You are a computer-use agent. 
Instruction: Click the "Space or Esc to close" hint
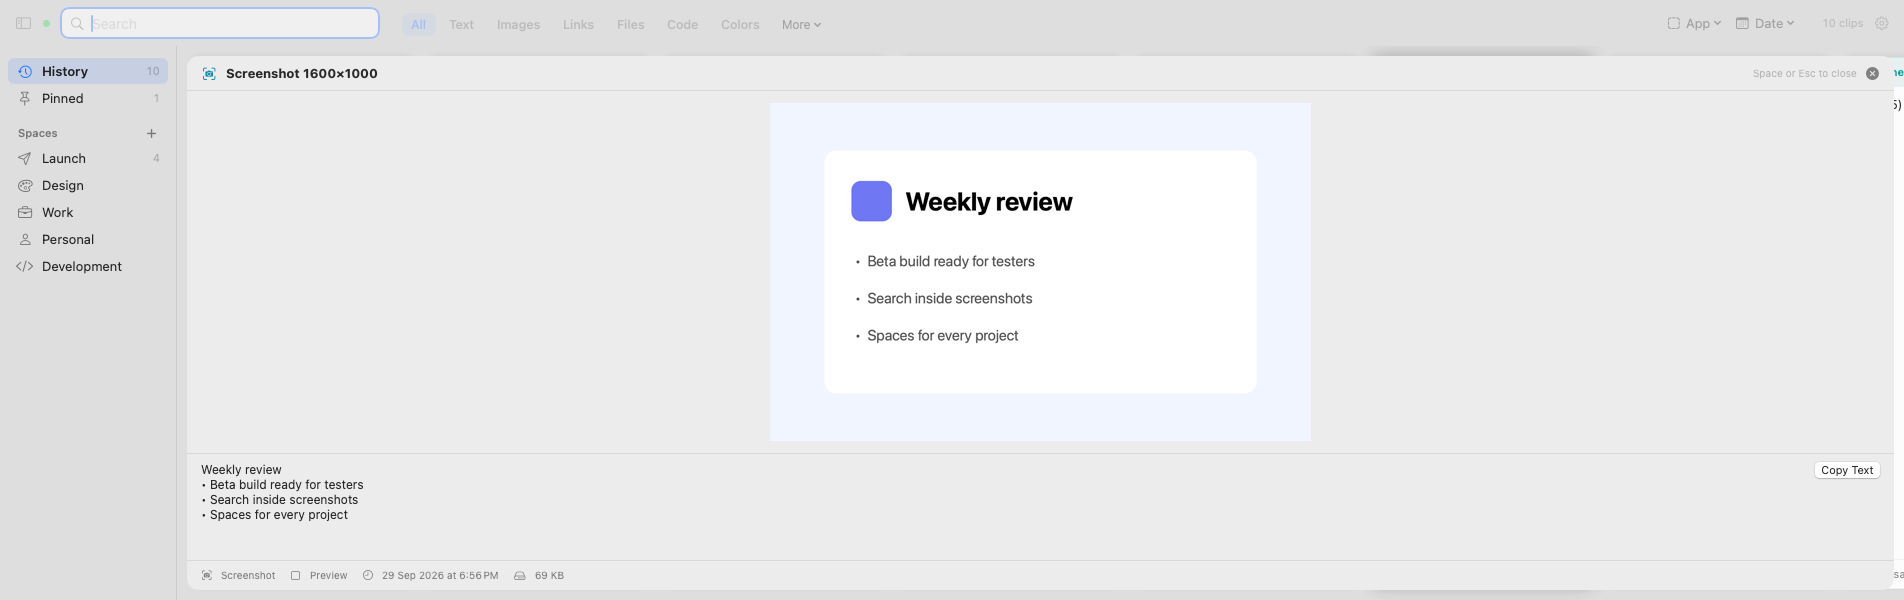[1804, 73]
